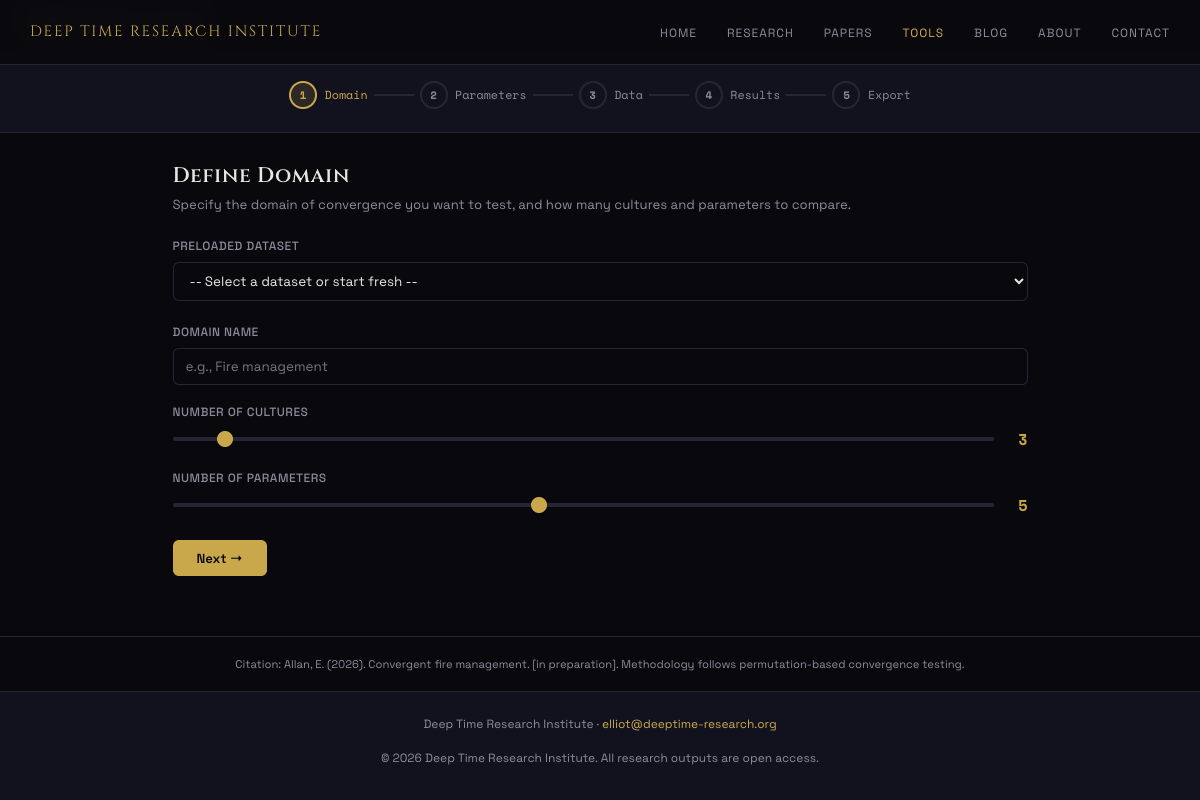This screenshot has width=1200, height=800.
Task: Select the Export step label
Action: click(889, 95)
